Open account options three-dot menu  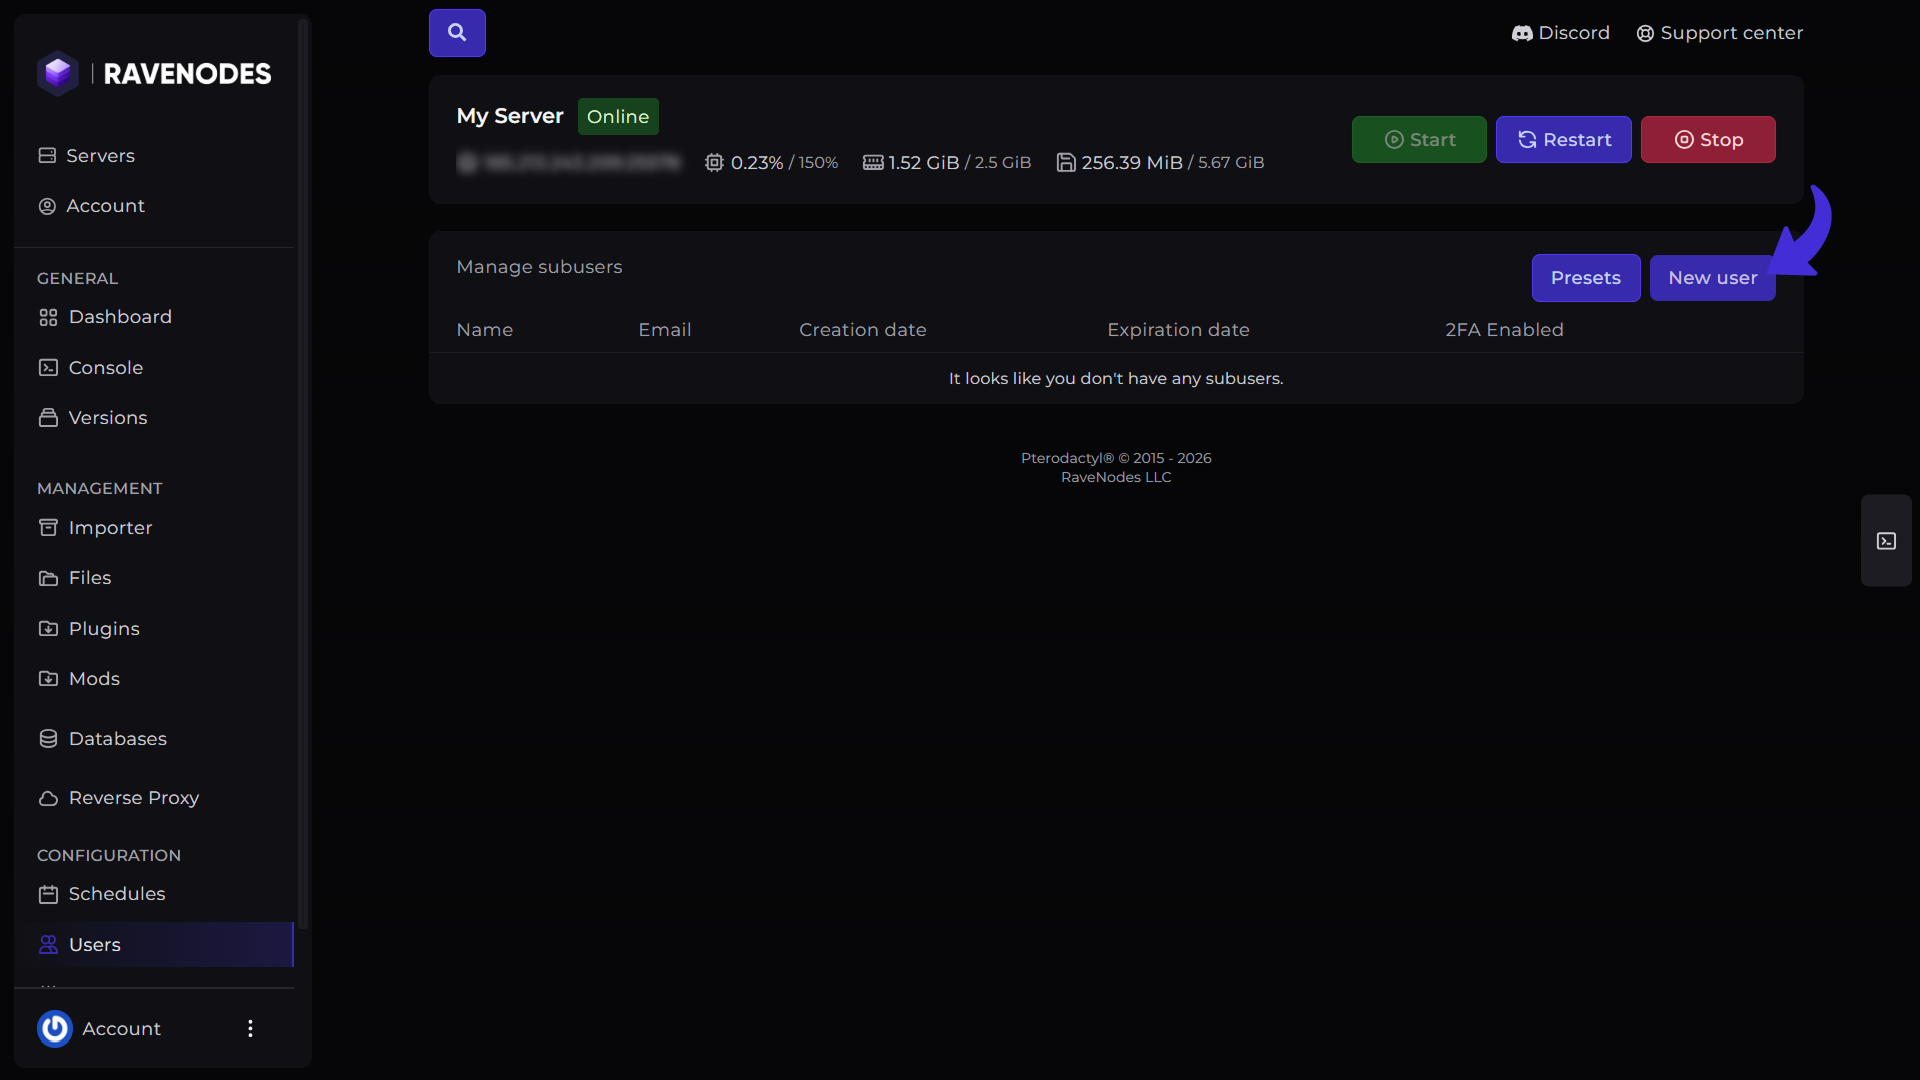point(250,1029)
